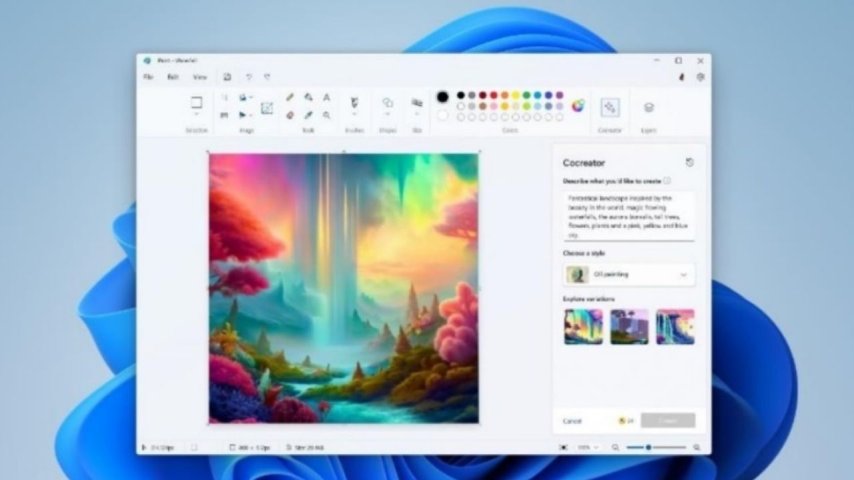Screen dimensions: 854x480
Task: Click the credits coin counter
Action: coord(626,421)
